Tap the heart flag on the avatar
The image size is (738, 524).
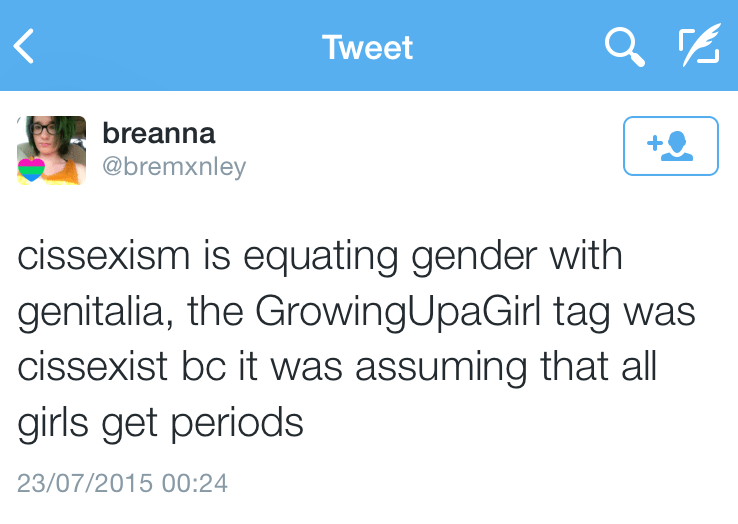(32, 170)
